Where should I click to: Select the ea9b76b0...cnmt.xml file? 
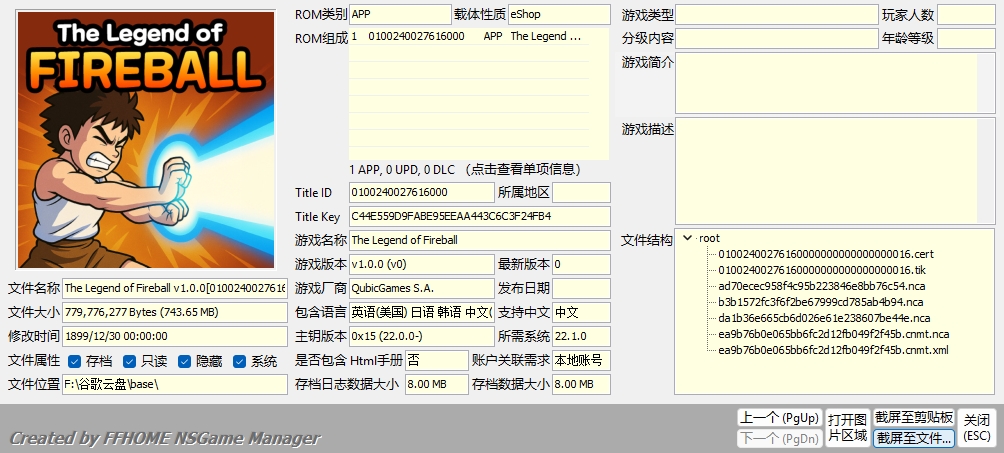coord(833,350)
